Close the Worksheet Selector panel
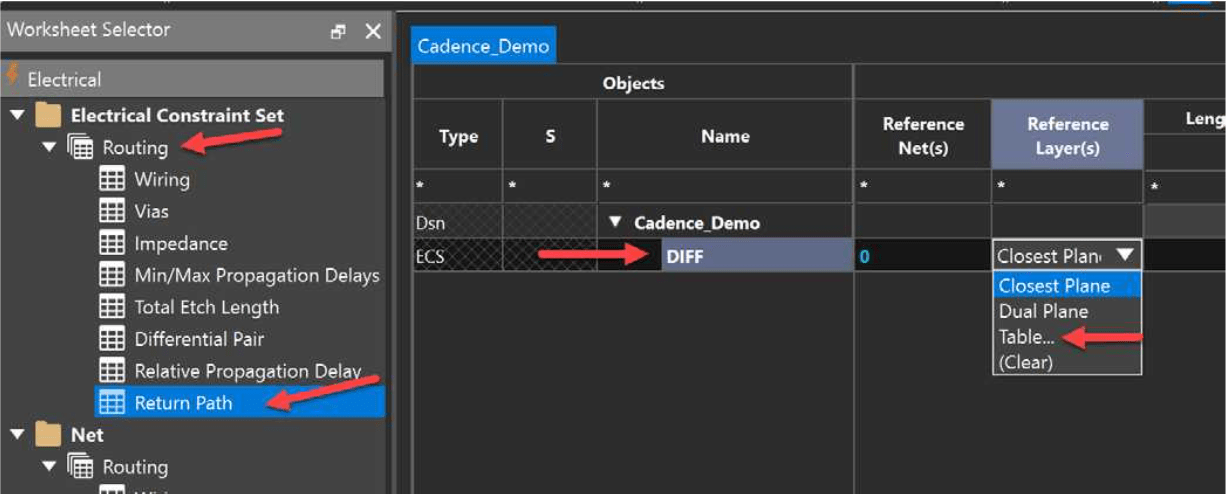1227x494 pixels. tap(372, 31)
